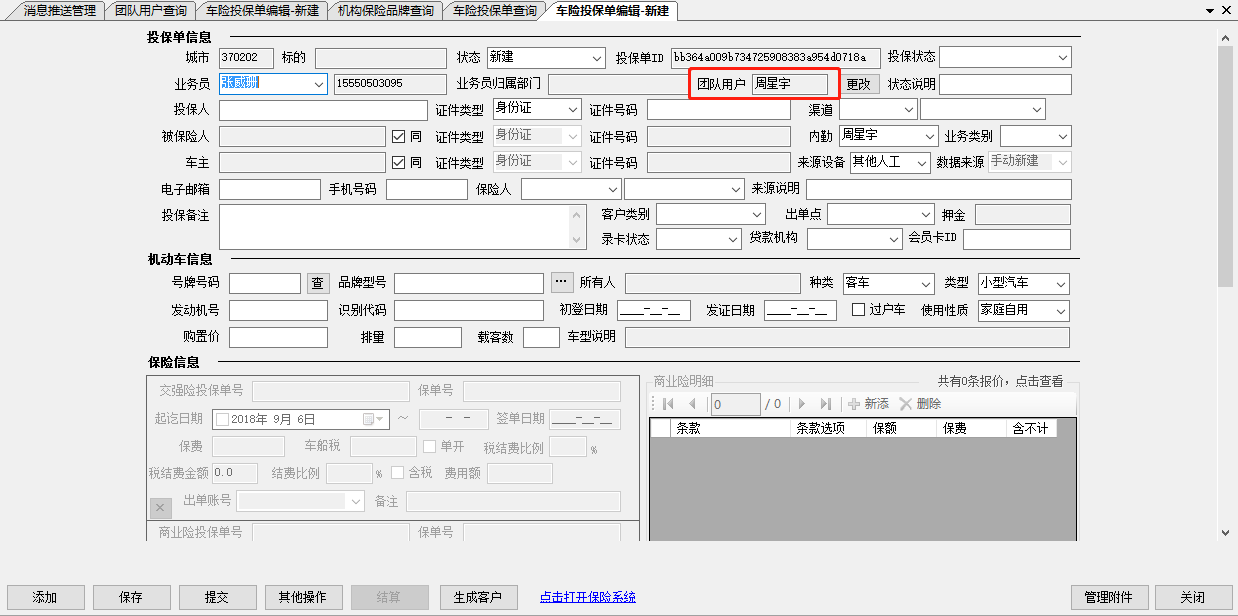
Task: Switch to the 消息推送管理 tab
Action: pyautogui.click(x=59, y=11)
